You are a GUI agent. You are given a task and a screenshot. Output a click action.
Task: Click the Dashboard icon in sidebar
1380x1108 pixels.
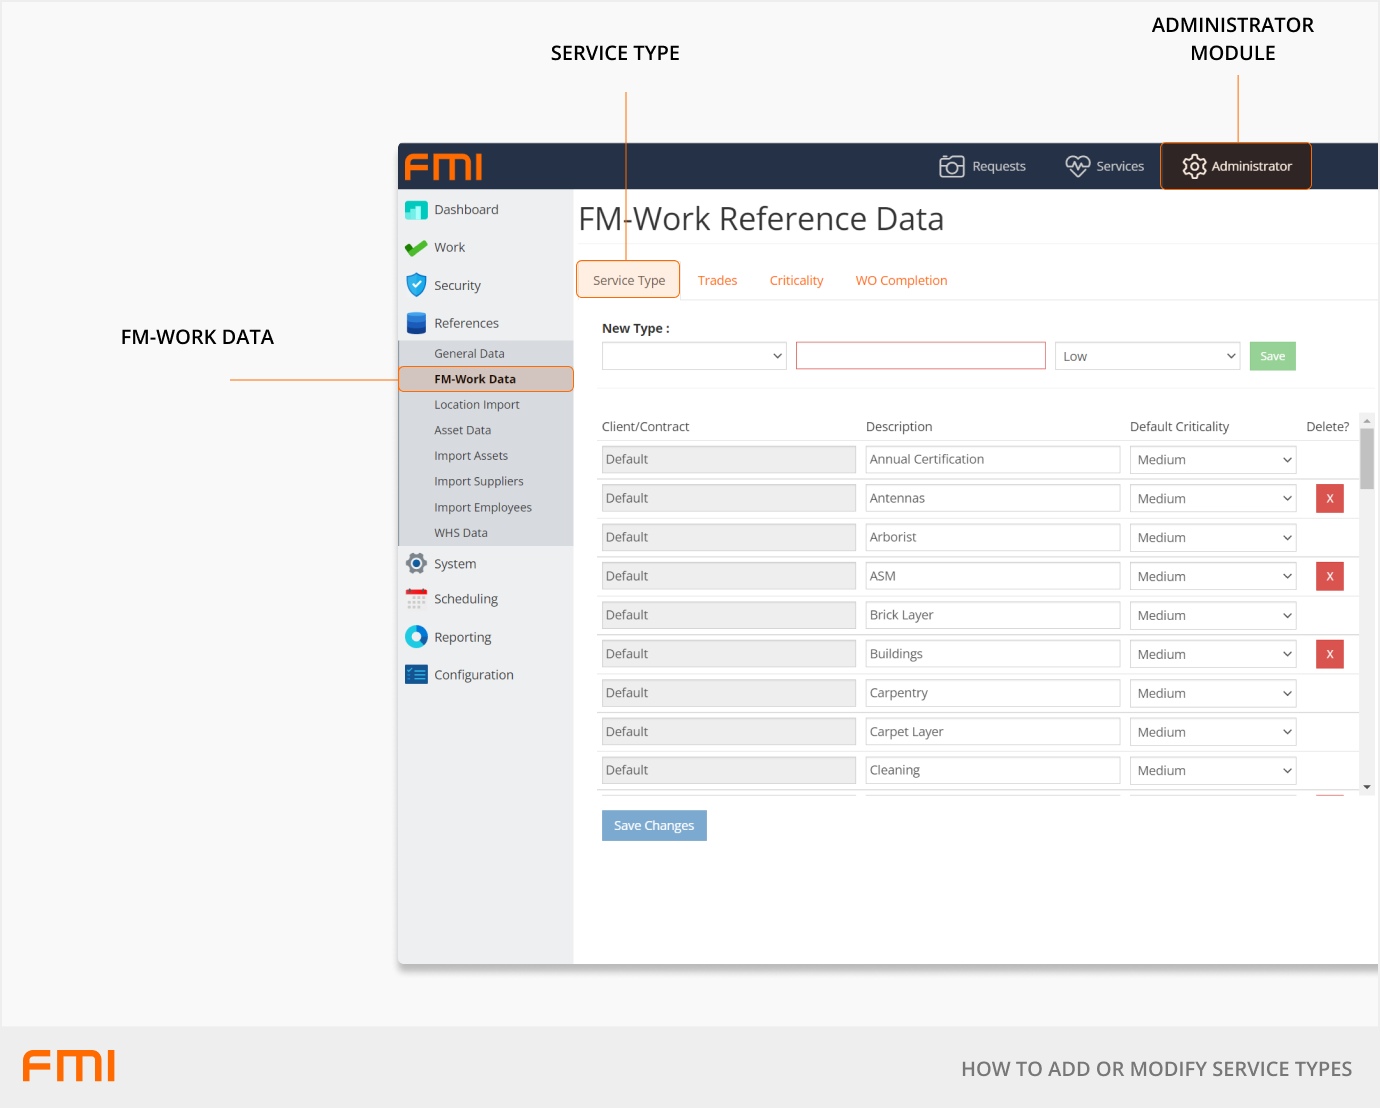(416, 210)
